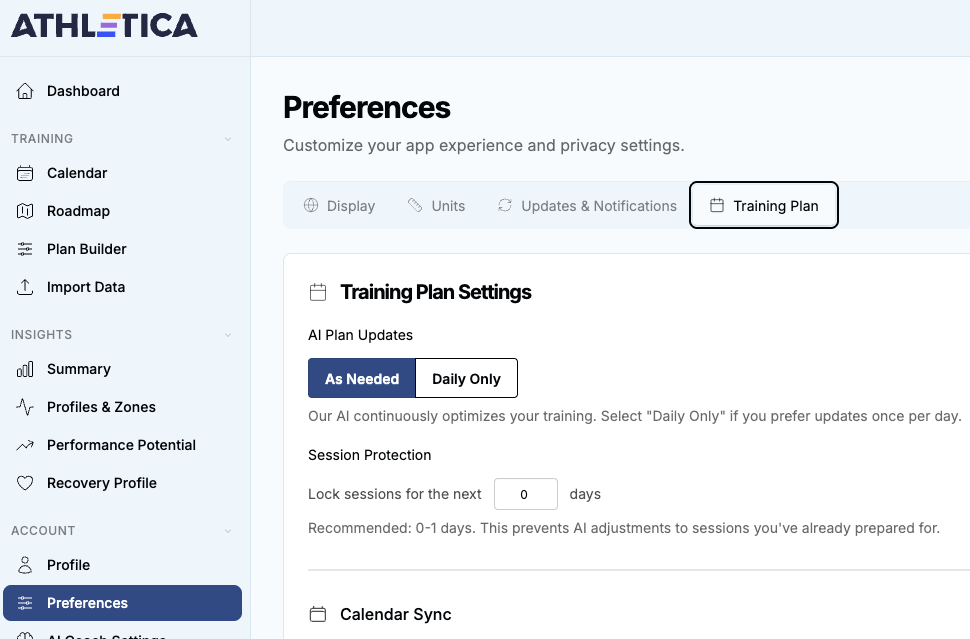Open the Profile account page
Viewport: 970px width, 639px height.
[68, 565]
